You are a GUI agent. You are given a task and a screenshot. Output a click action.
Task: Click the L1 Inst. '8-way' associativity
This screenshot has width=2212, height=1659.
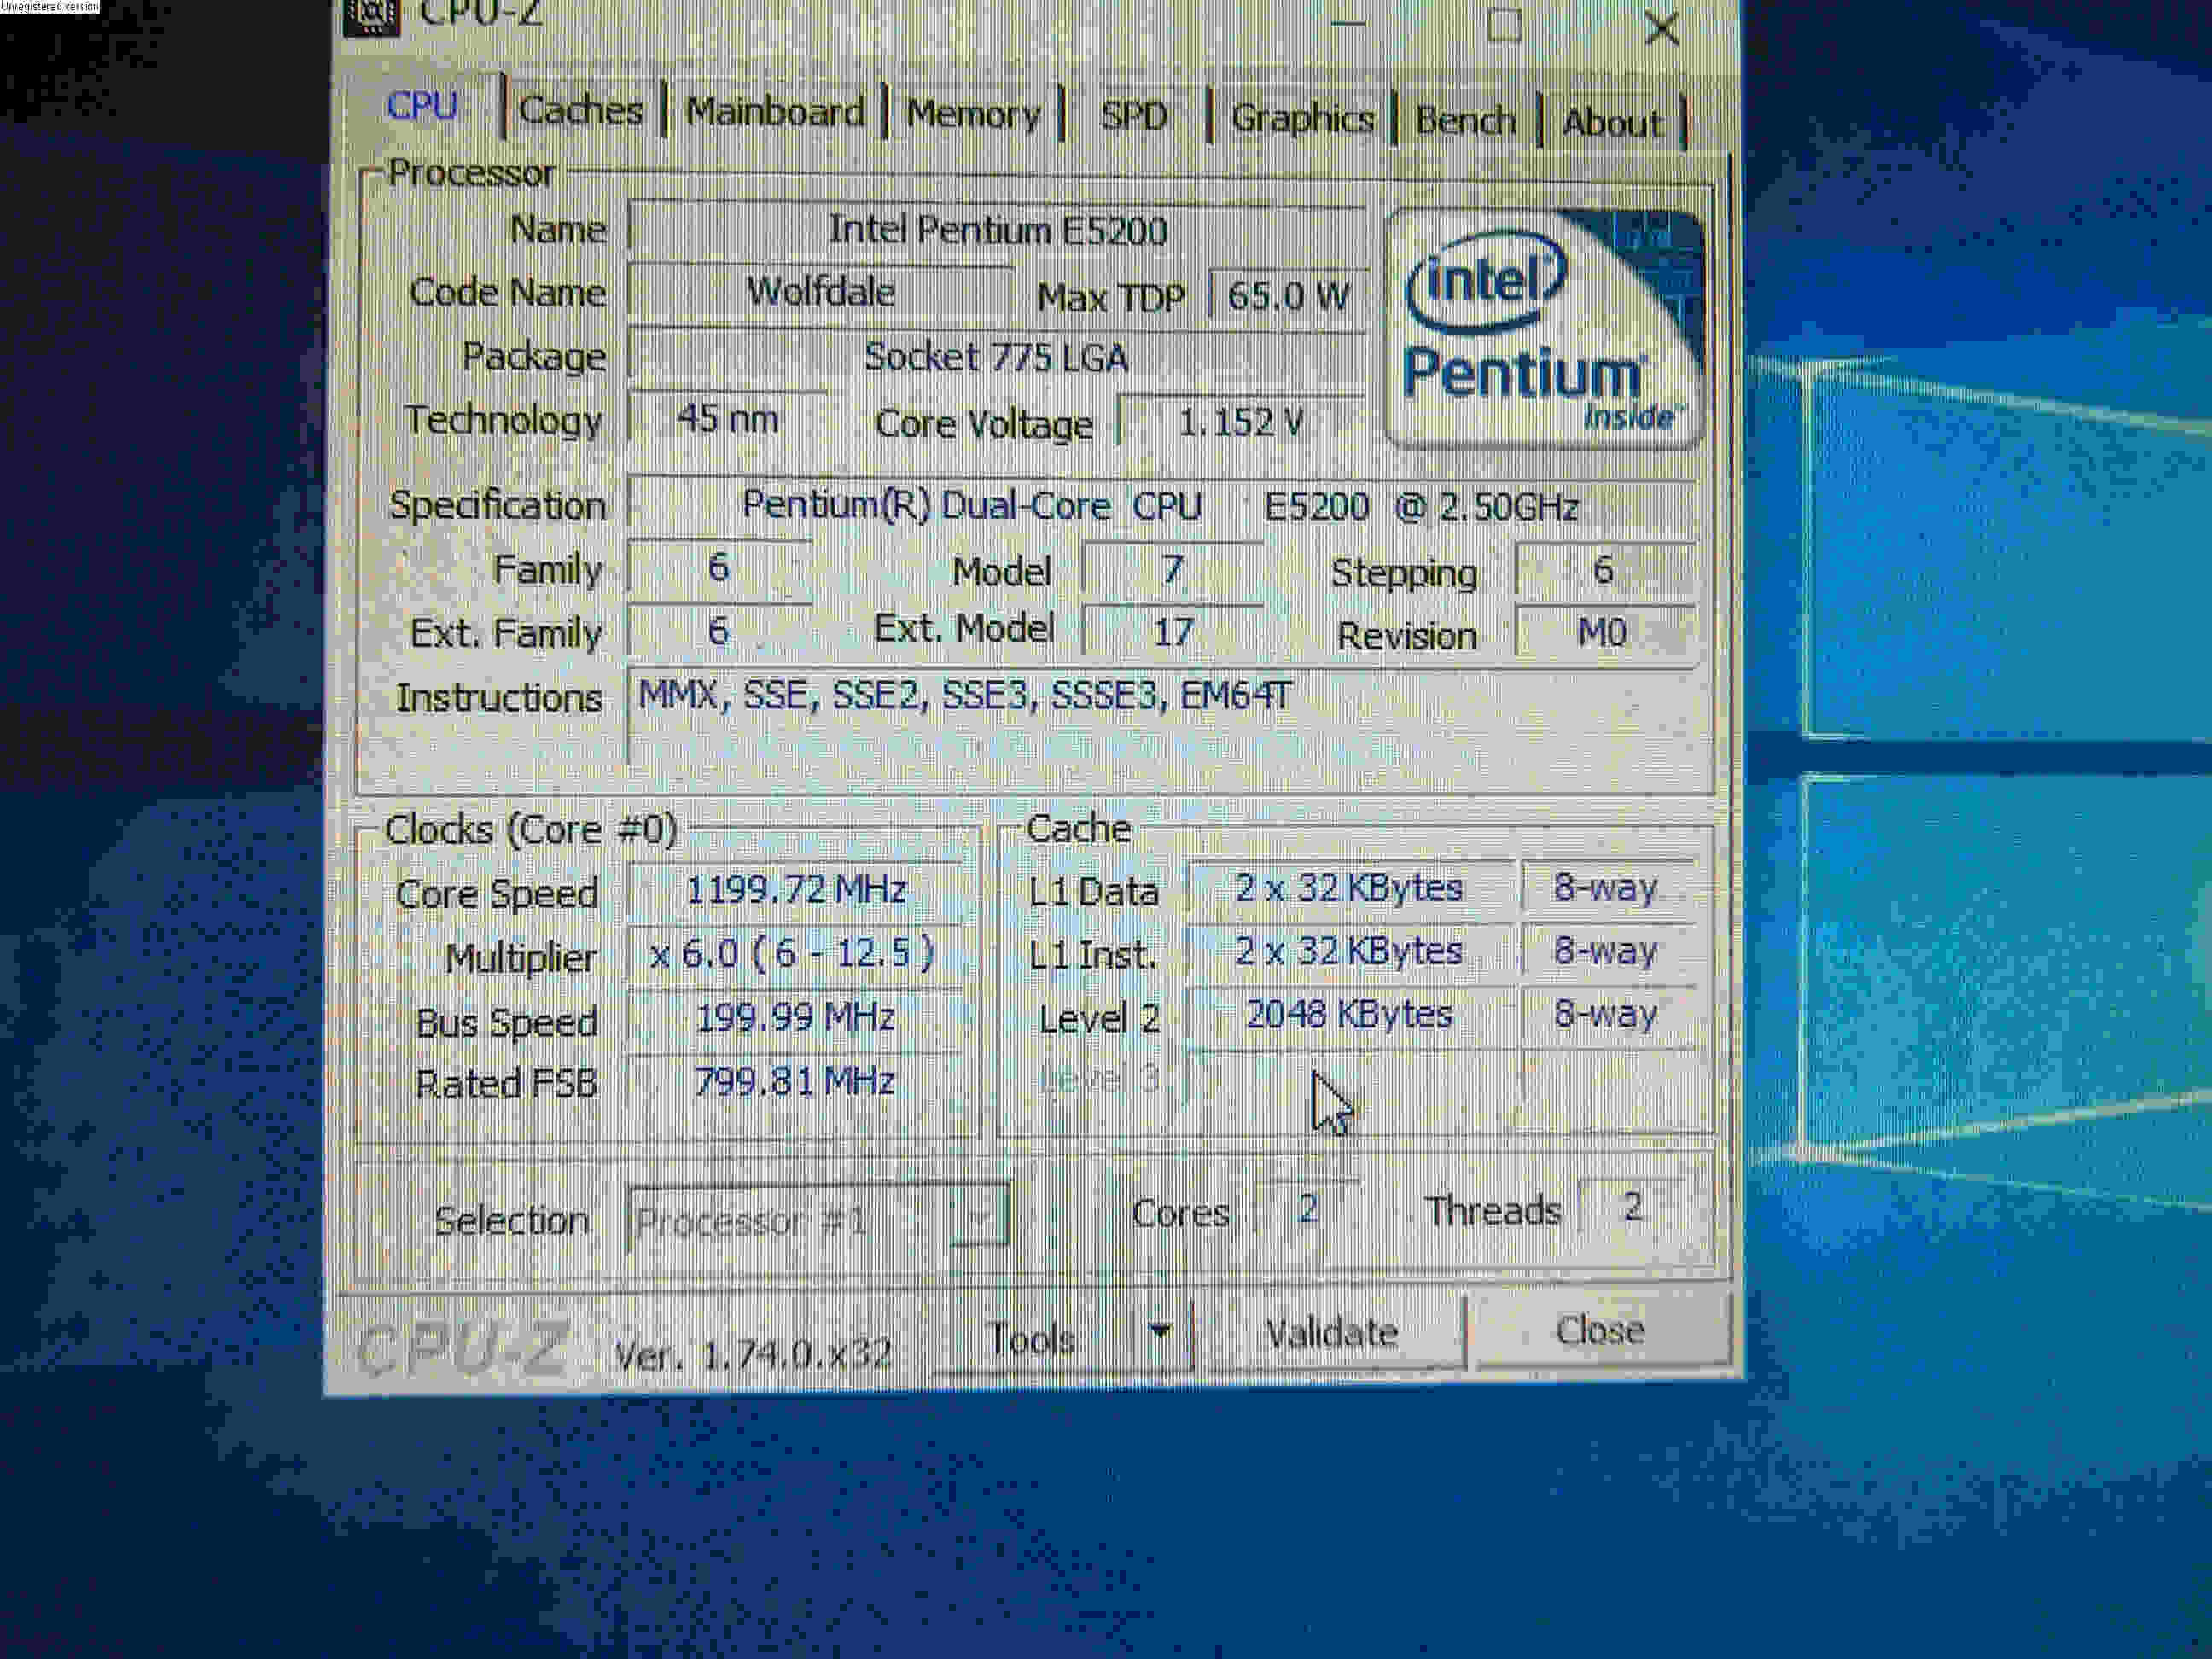(x=1608, y=951)
